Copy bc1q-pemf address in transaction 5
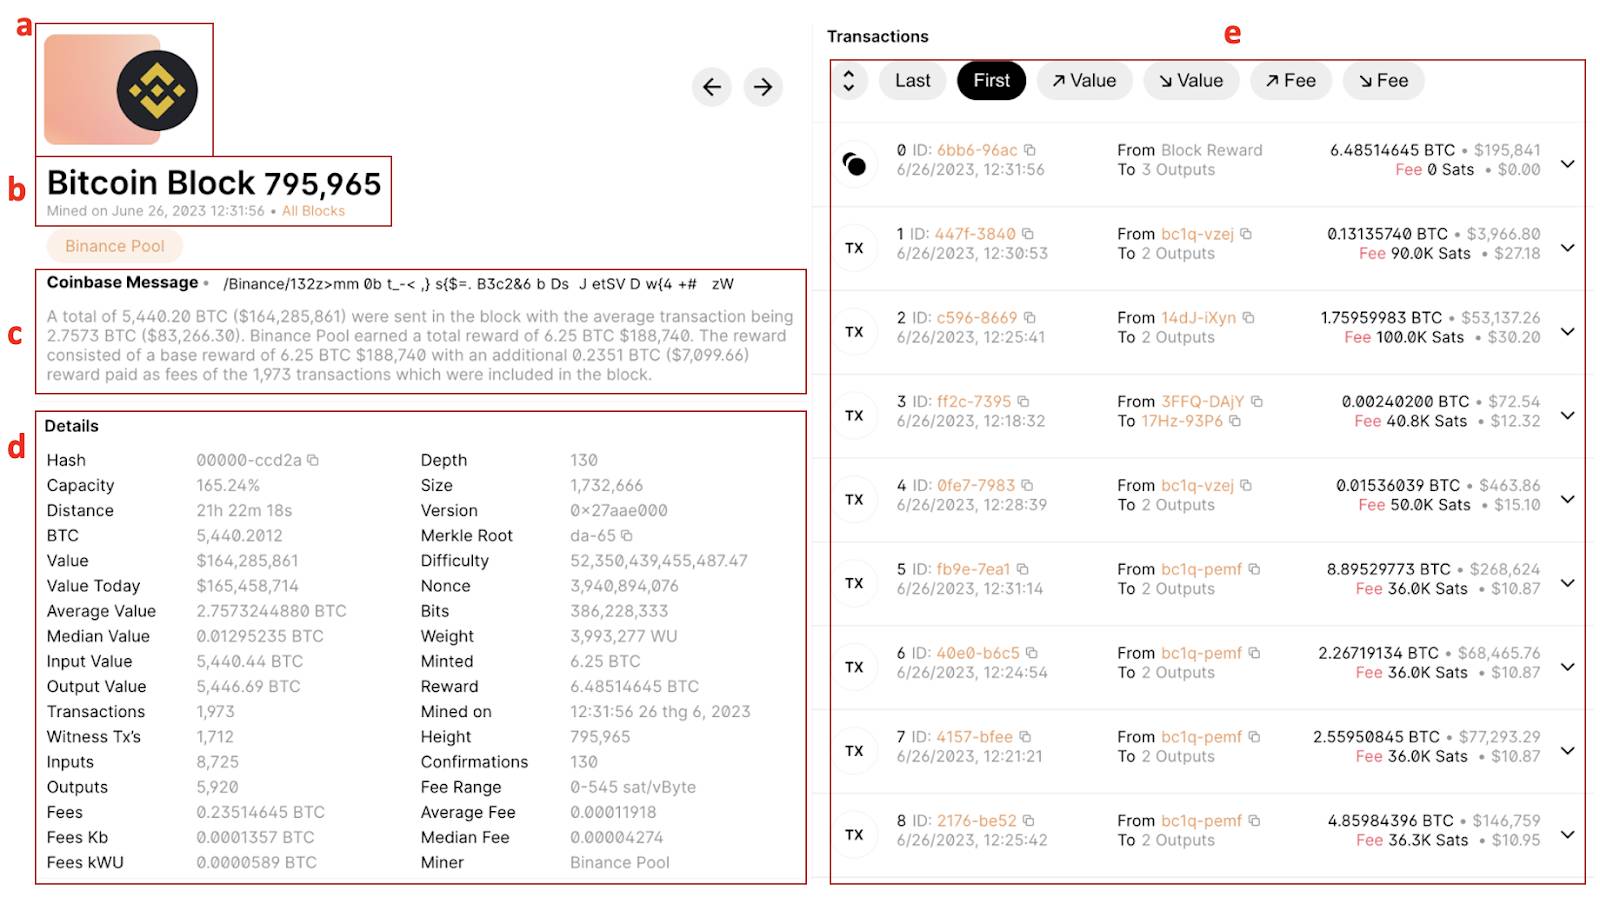Image resolution: width=1600 pixels, height=897 pixels. pyautogui.click(x=1254, y=569)
